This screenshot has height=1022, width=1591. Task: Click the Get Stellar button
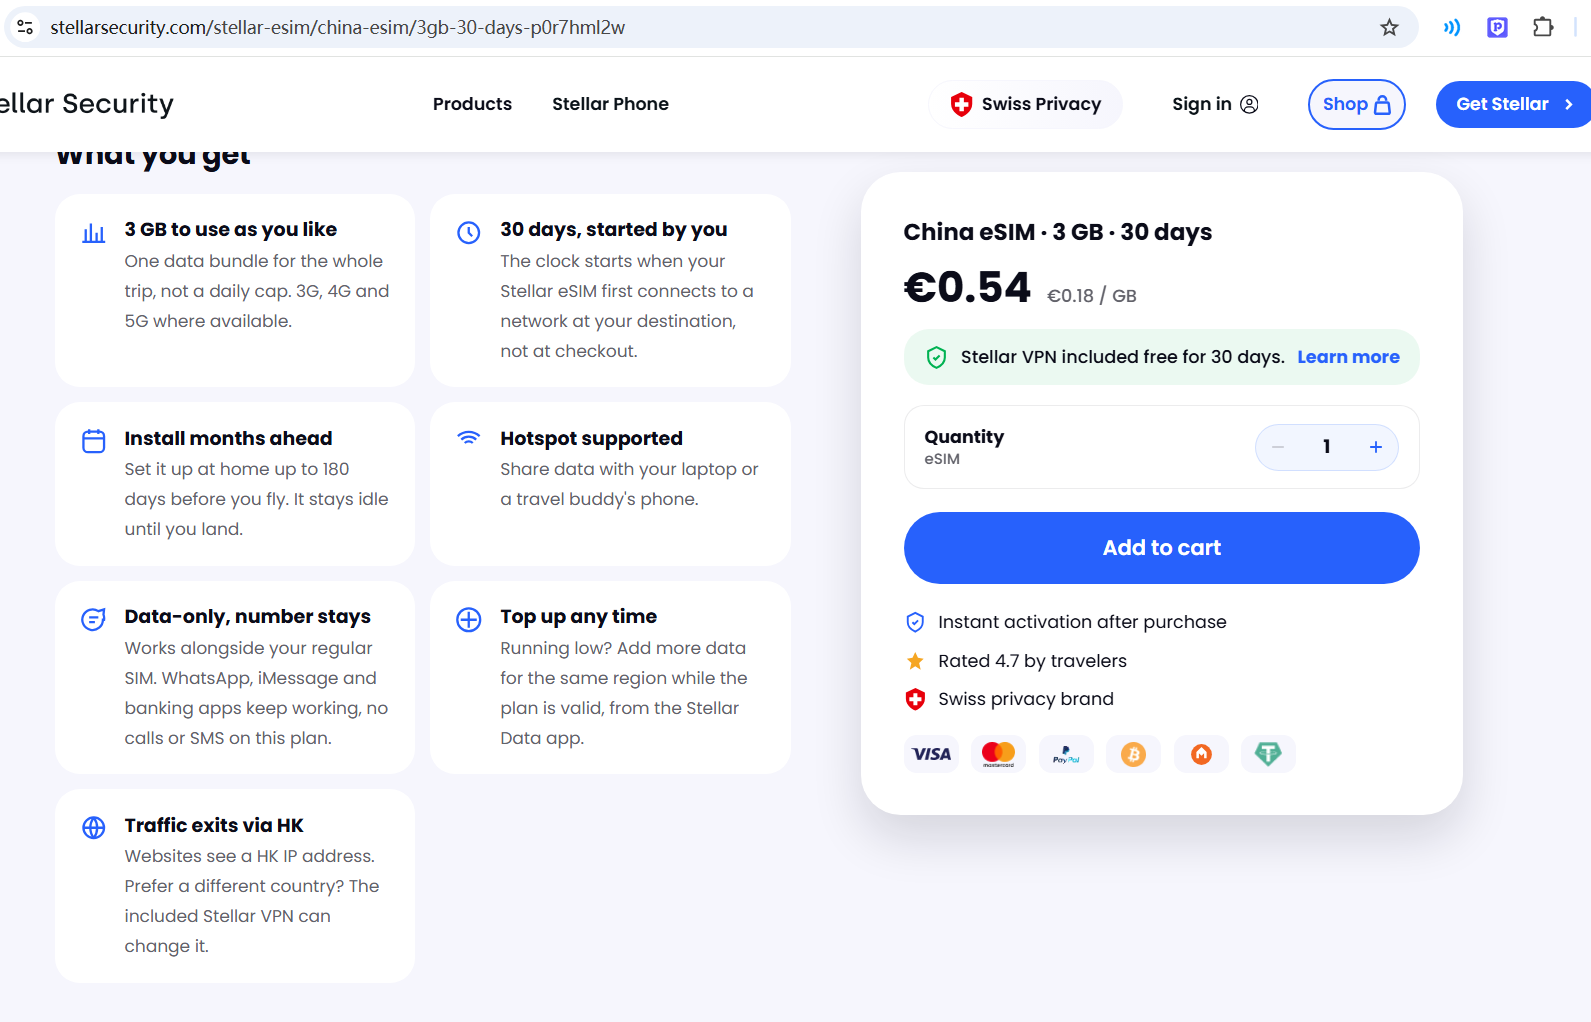(1513, 104)
